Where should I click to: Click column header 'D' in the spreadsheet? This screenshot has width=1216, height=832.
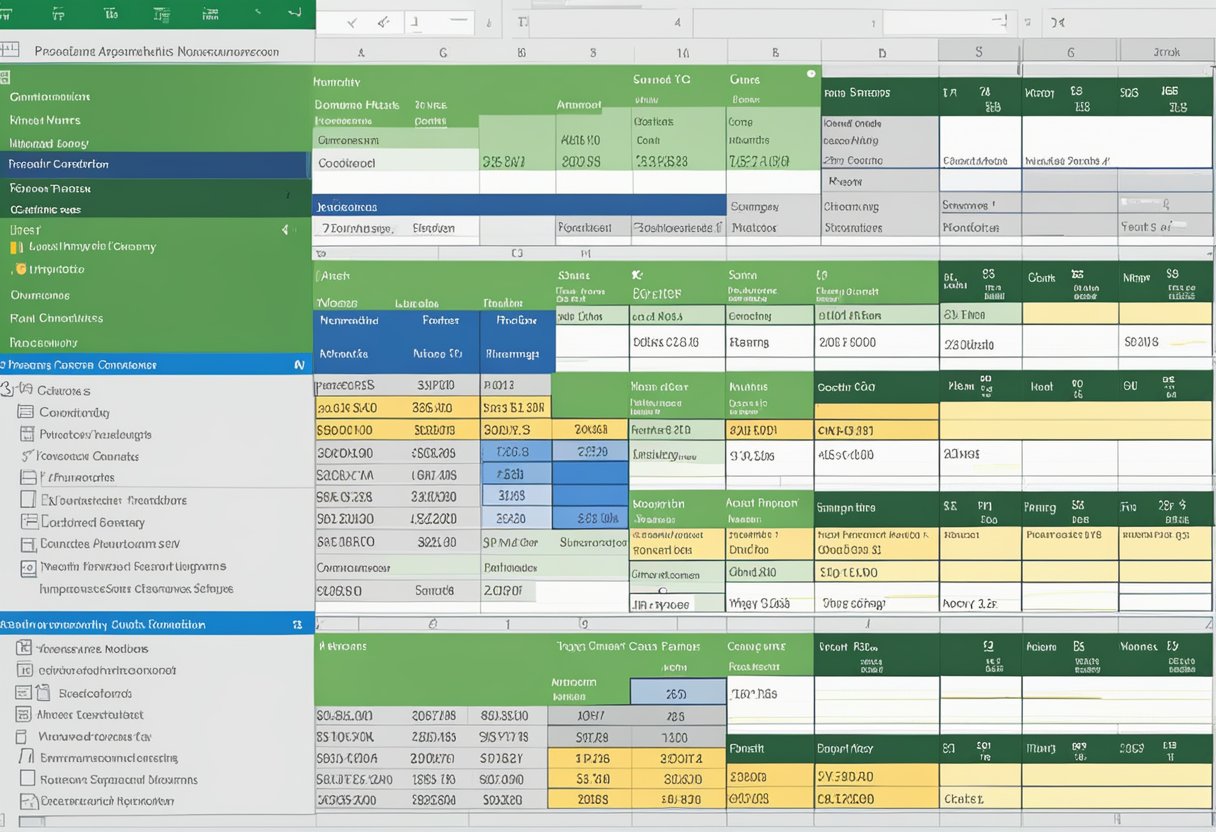pyautogui.click(x=881, y=52)
